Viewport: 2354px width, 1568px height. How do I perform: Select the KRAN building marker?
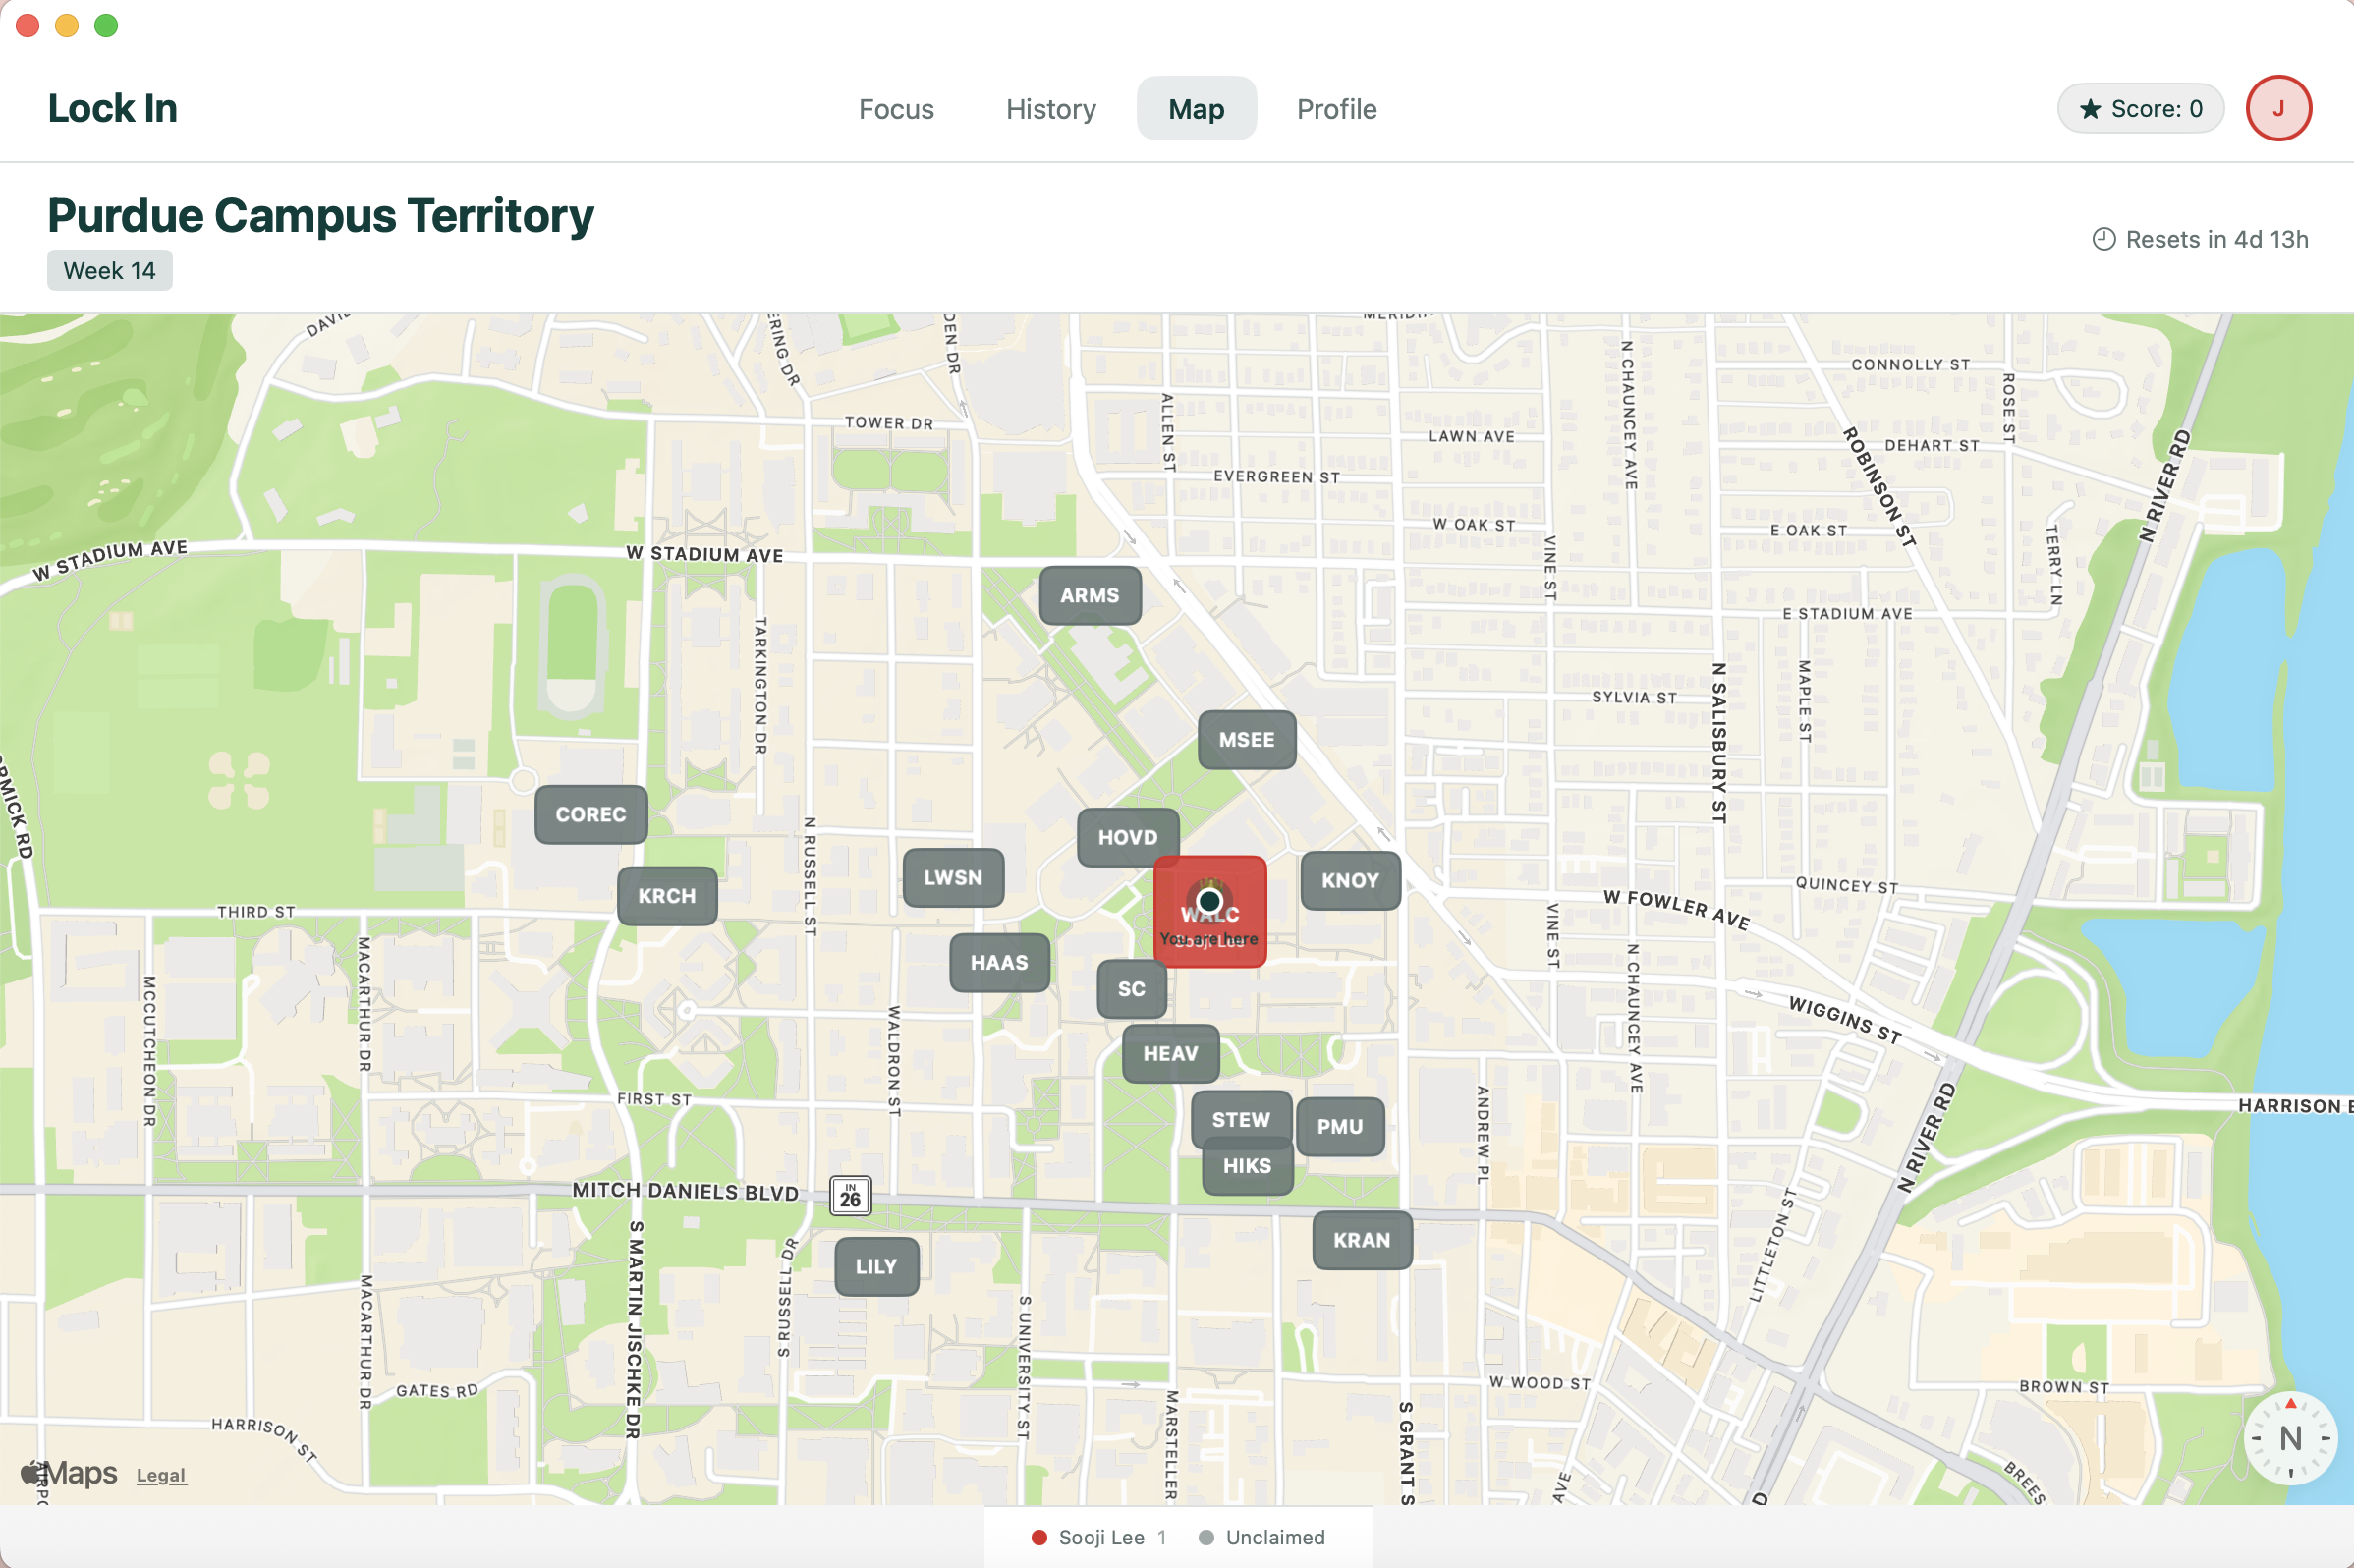coord(1361,1240)
